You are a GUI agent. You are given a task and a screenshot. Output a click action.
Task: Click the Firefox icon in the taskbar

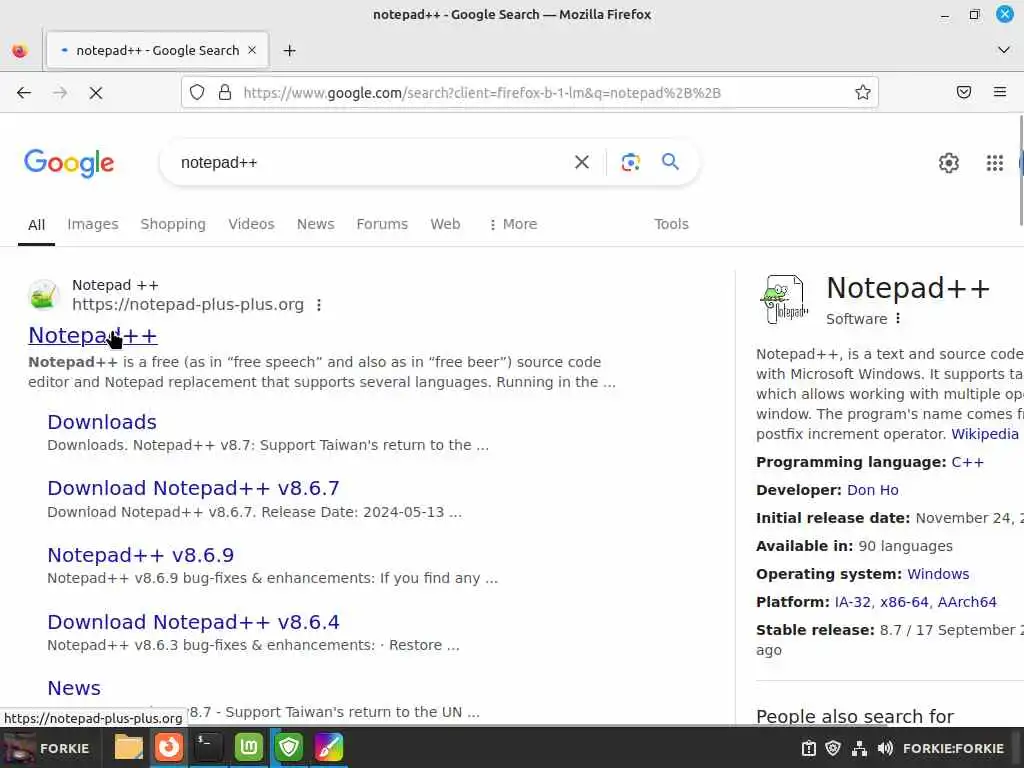168,747
